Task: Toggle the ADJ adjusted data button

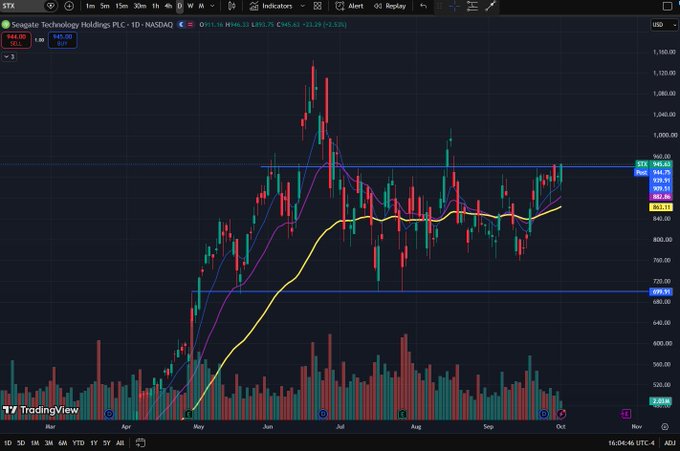Action: click(x=670, y=443)
